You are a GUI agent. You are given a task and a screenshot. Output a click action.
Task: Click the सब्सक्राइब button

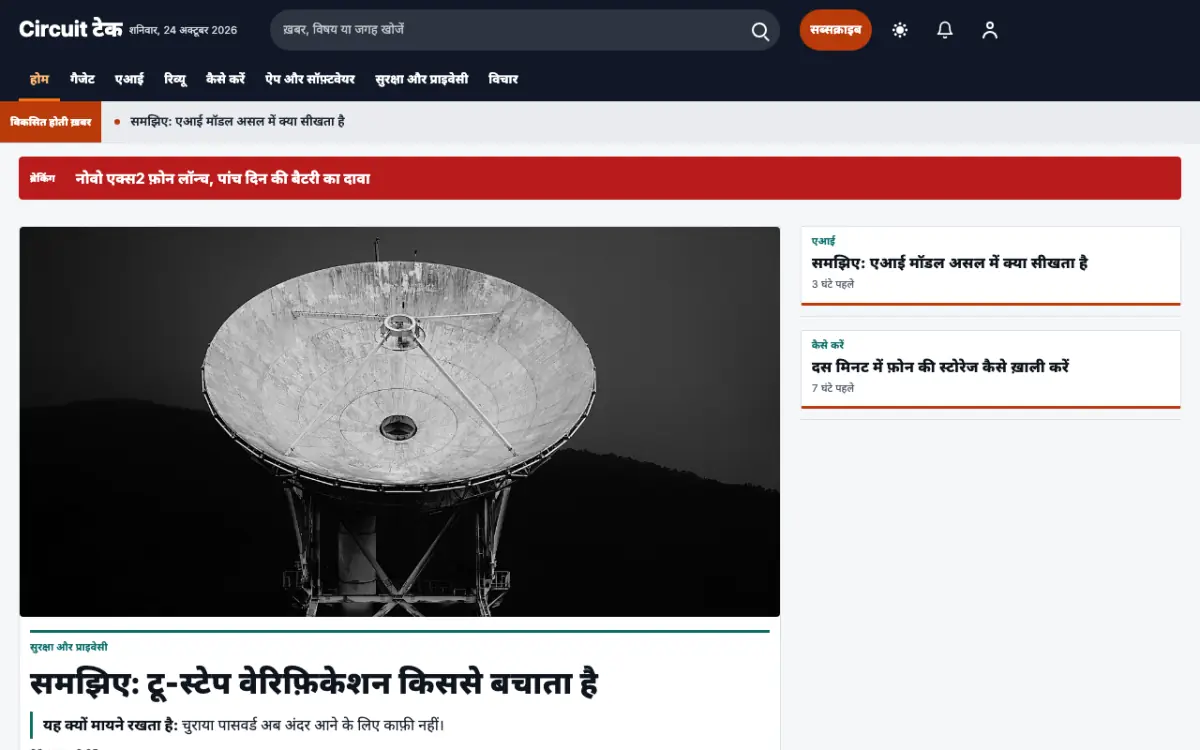[x=836, y=30]
